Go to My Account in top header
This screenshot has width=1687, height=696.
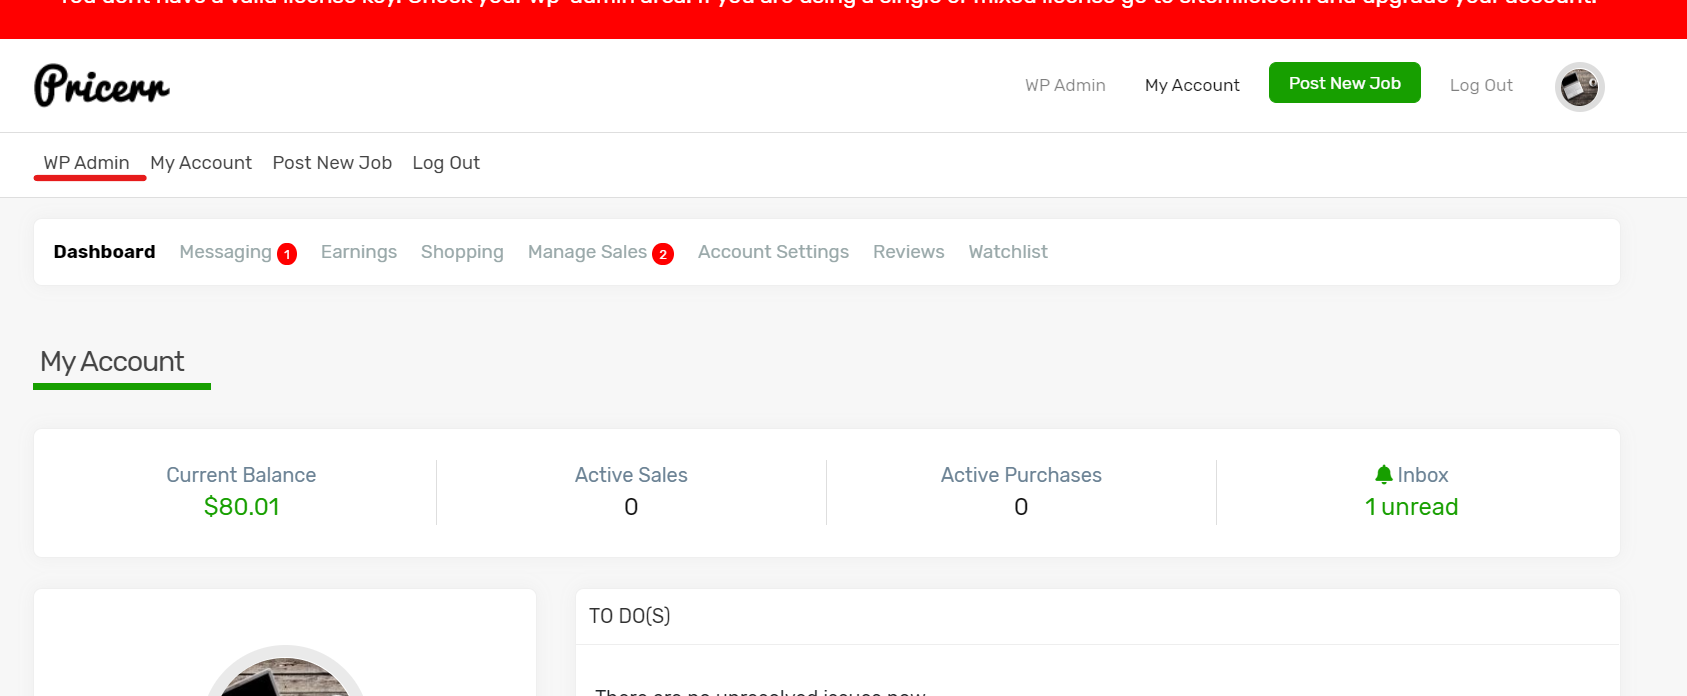(x=1192, y=86)
